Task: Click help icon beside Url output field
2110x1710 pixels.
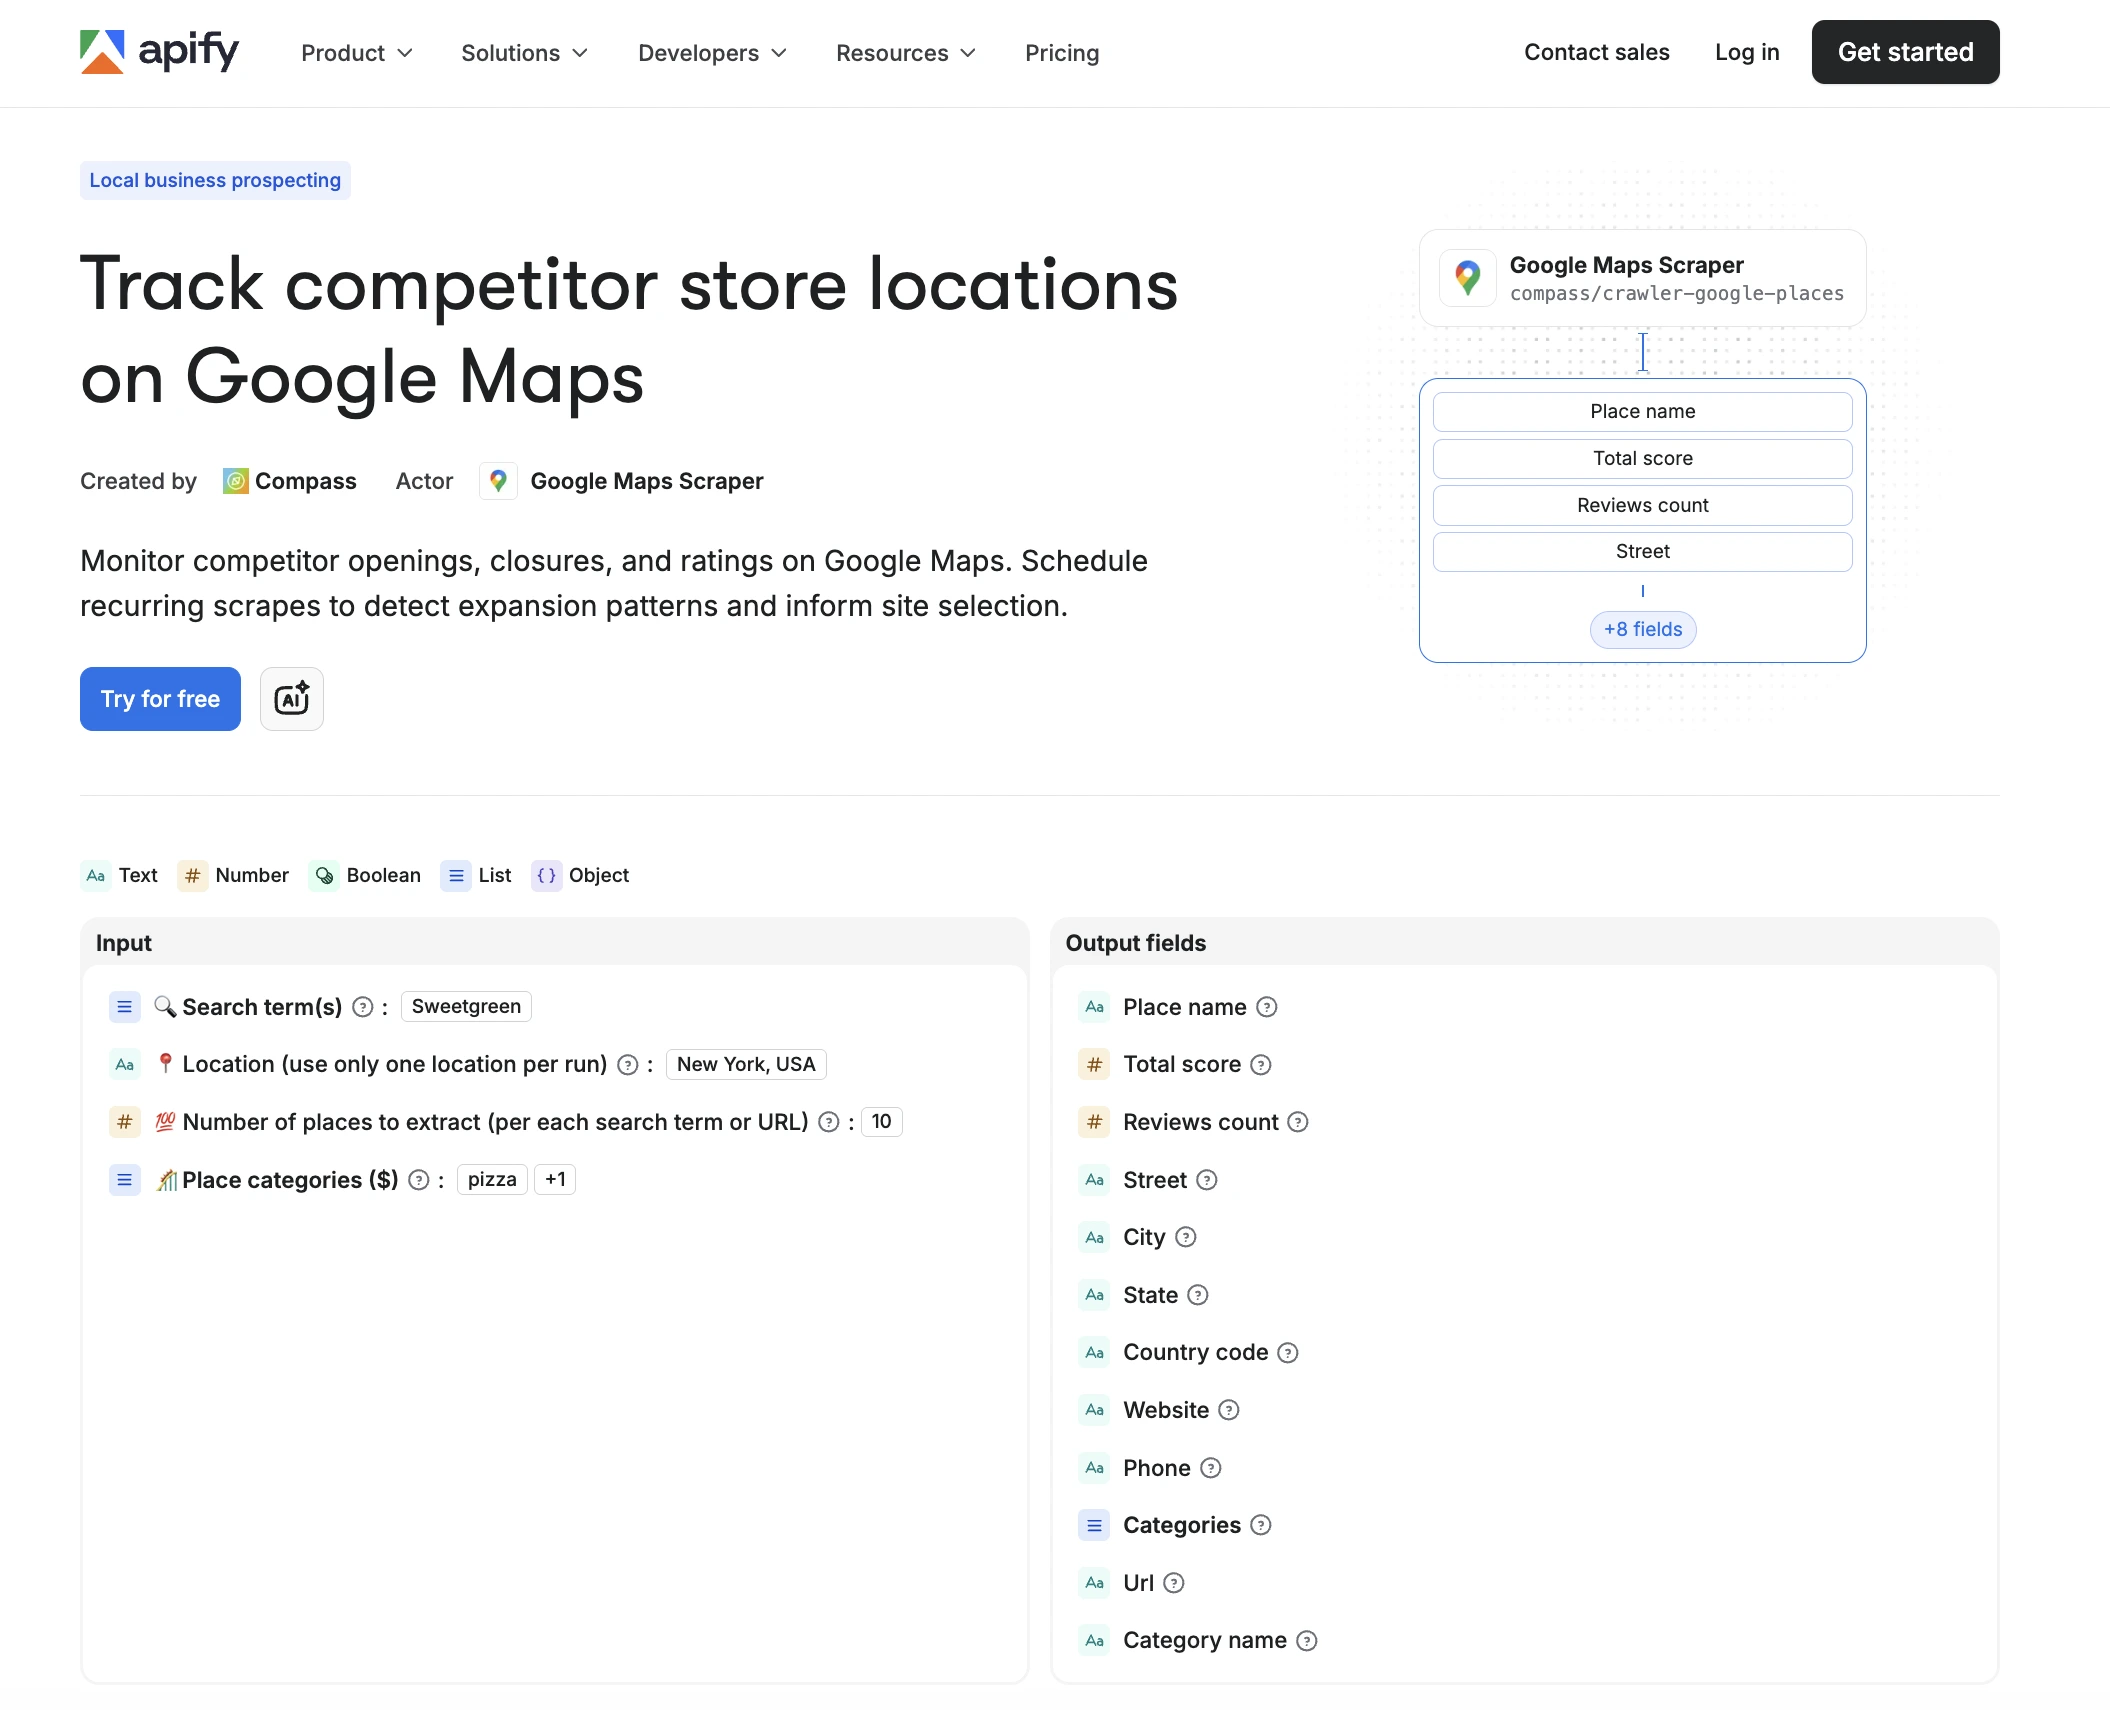Action: 1174,1583
